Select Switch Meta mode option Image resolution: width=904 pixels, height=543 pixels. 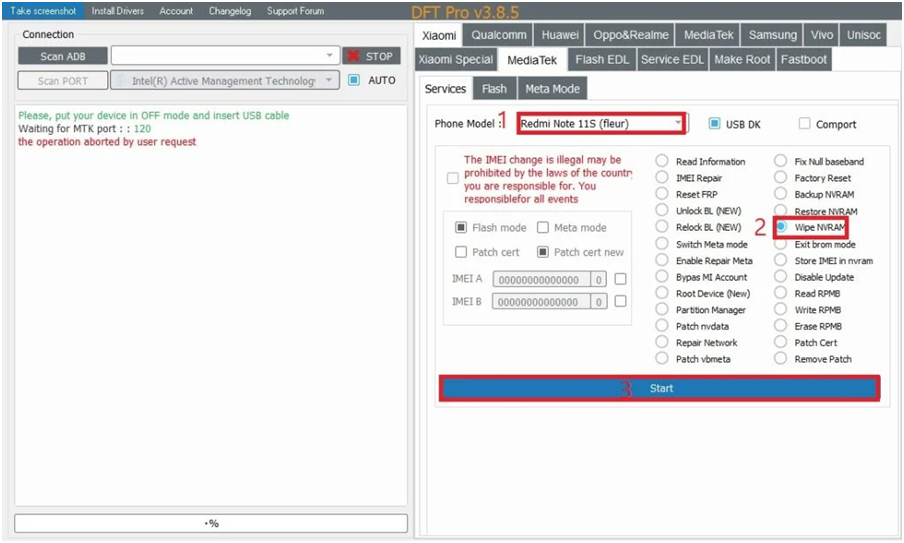662,244
